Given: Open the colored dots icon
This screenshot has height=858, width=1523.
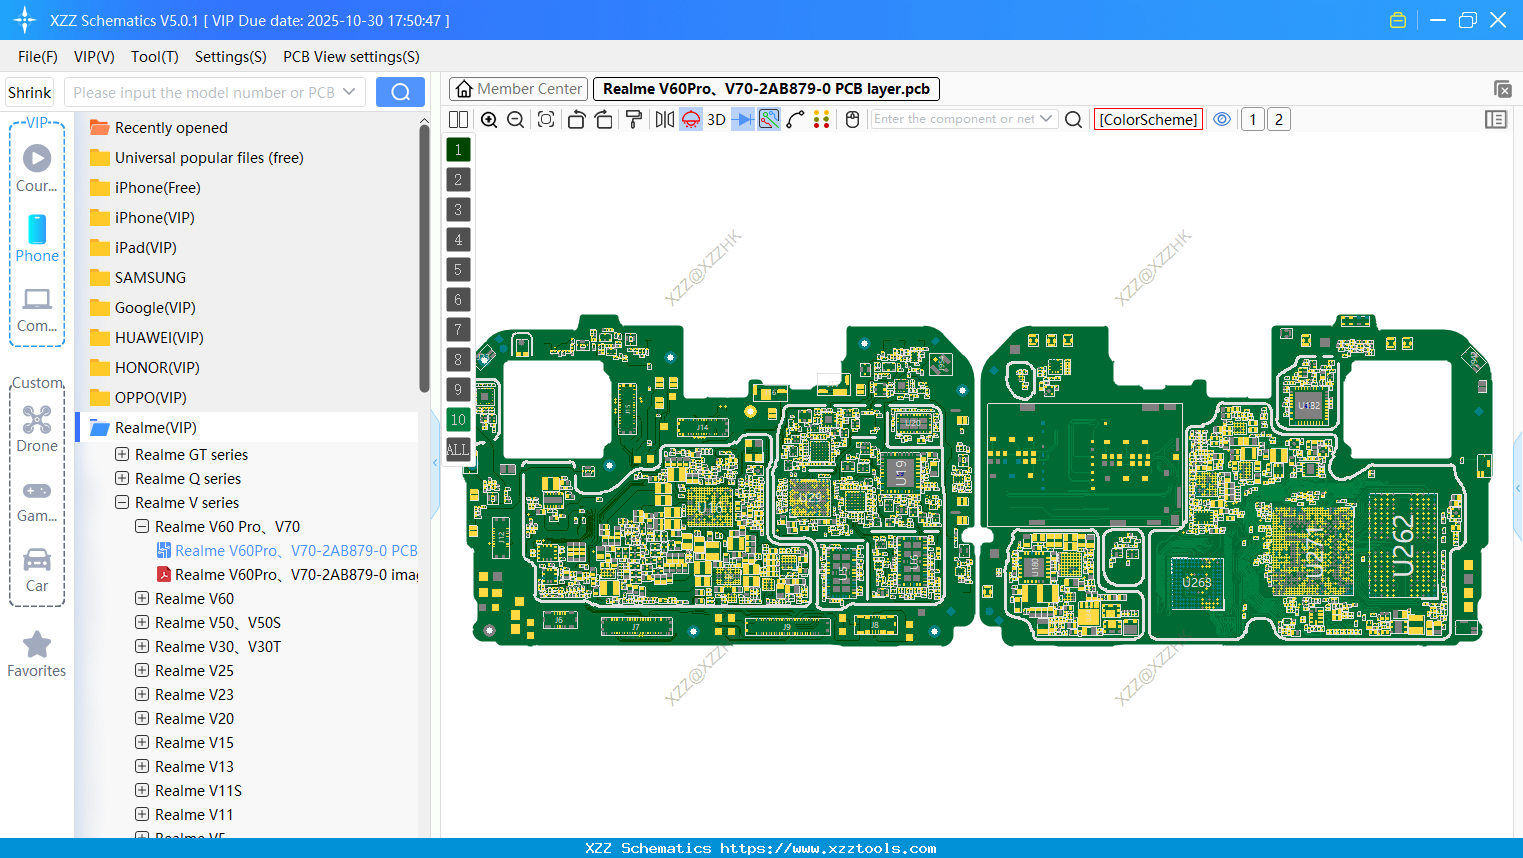Looking at the screenshot, I should (x=821, y=119).
